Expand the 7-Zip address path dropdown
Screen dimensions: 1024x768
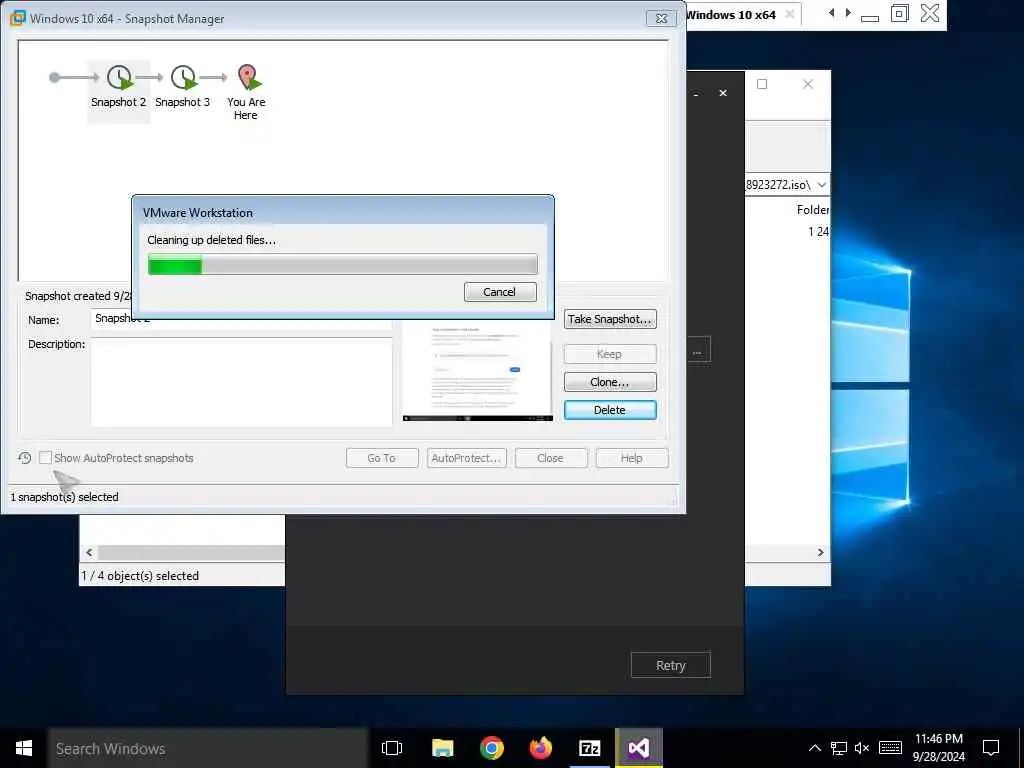pos(822,185)
